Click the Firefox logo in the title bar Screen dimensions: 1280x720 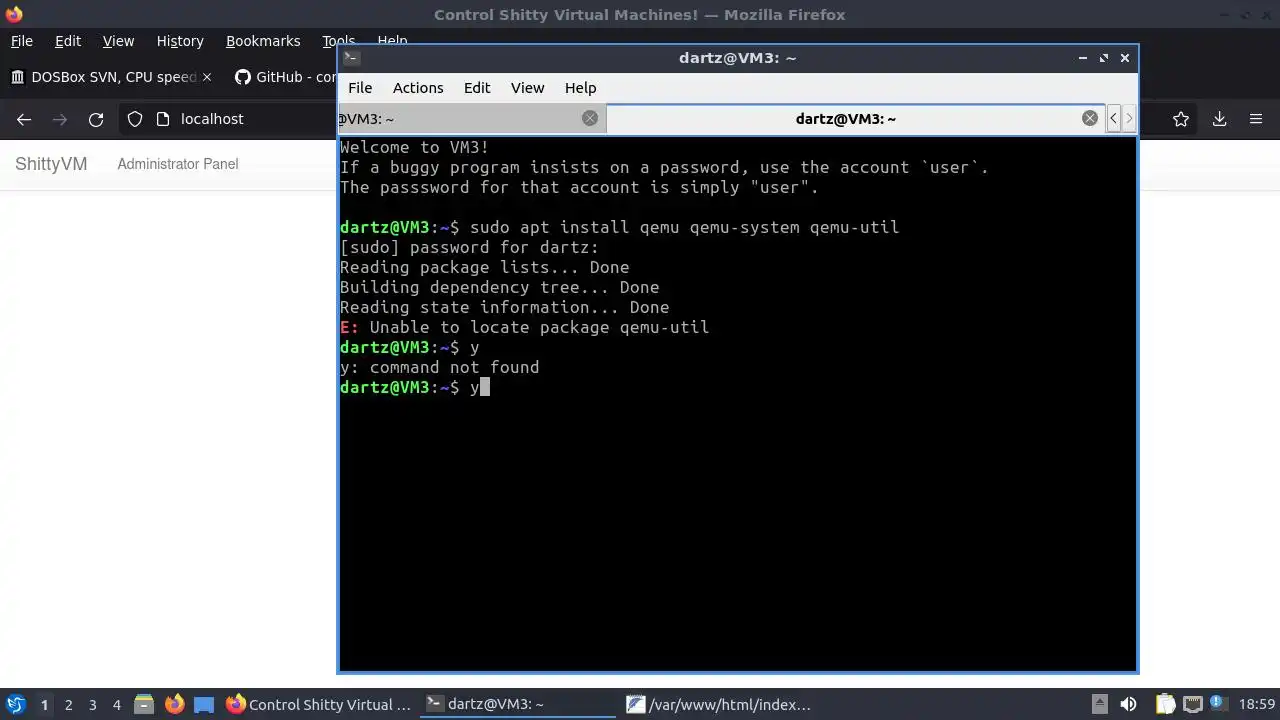[x=13, y=14]
